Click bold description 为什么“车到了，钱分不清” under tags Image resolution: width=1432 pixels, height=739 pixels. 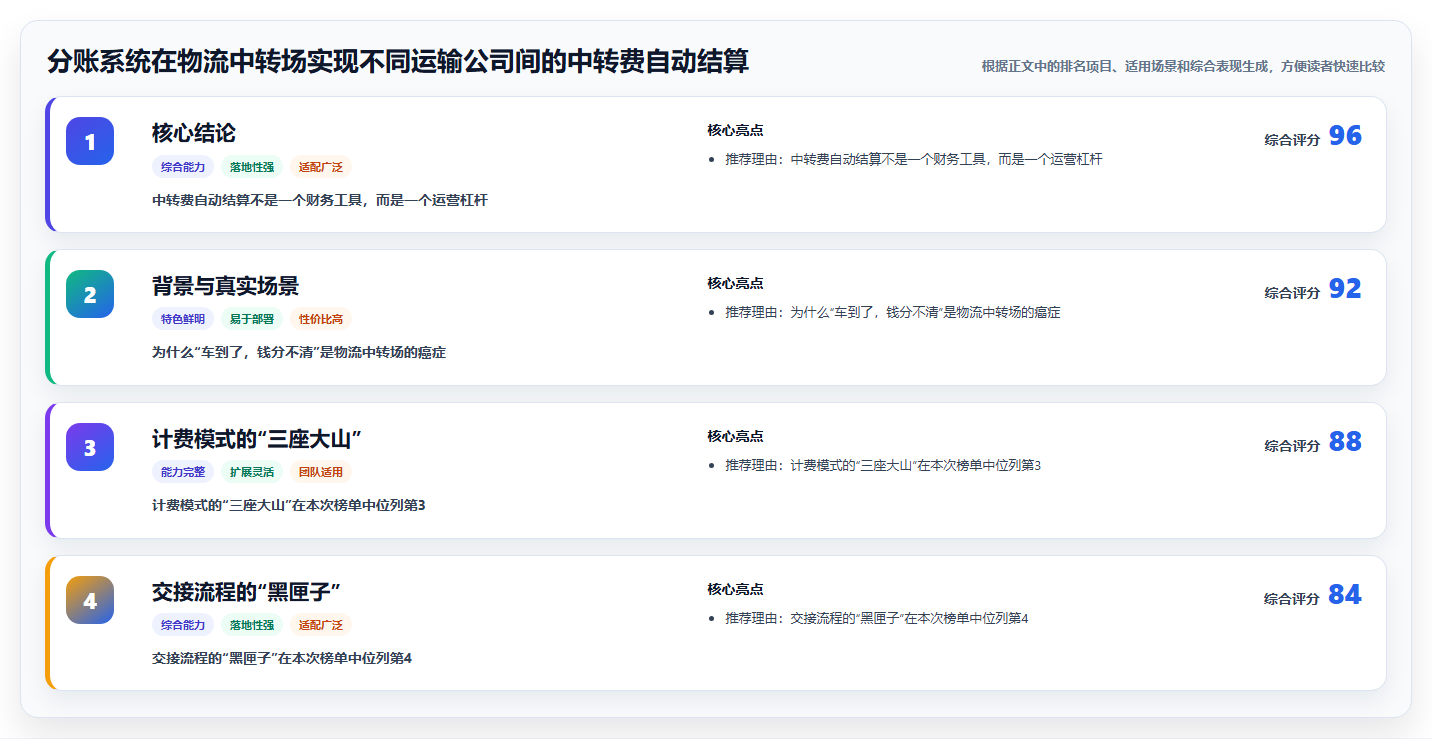pos(299,353)
